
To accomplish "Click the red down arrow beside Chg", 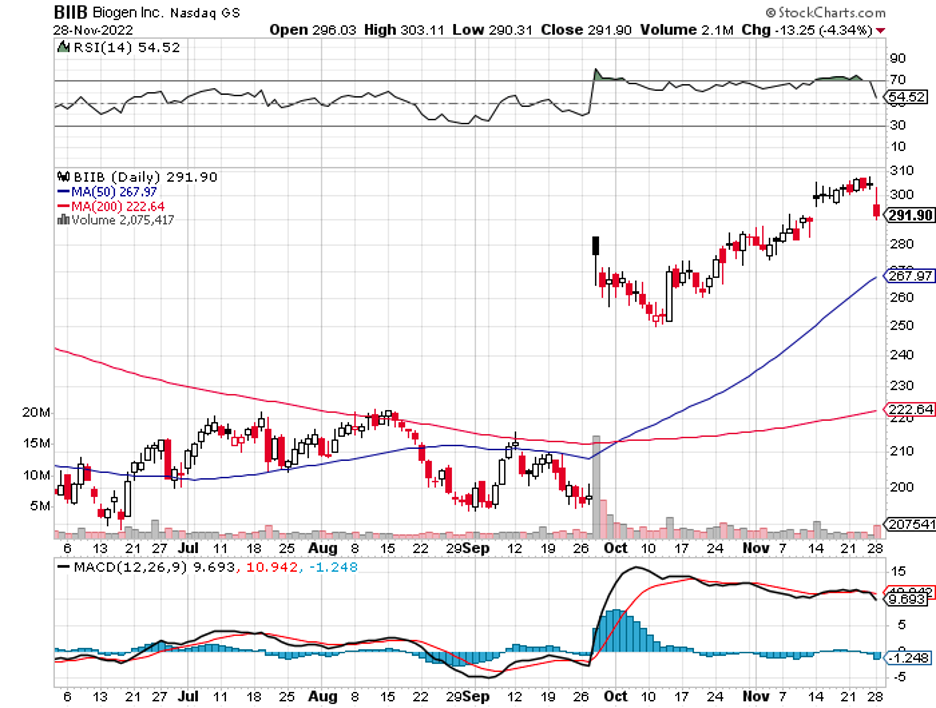I will click(880, 30).
